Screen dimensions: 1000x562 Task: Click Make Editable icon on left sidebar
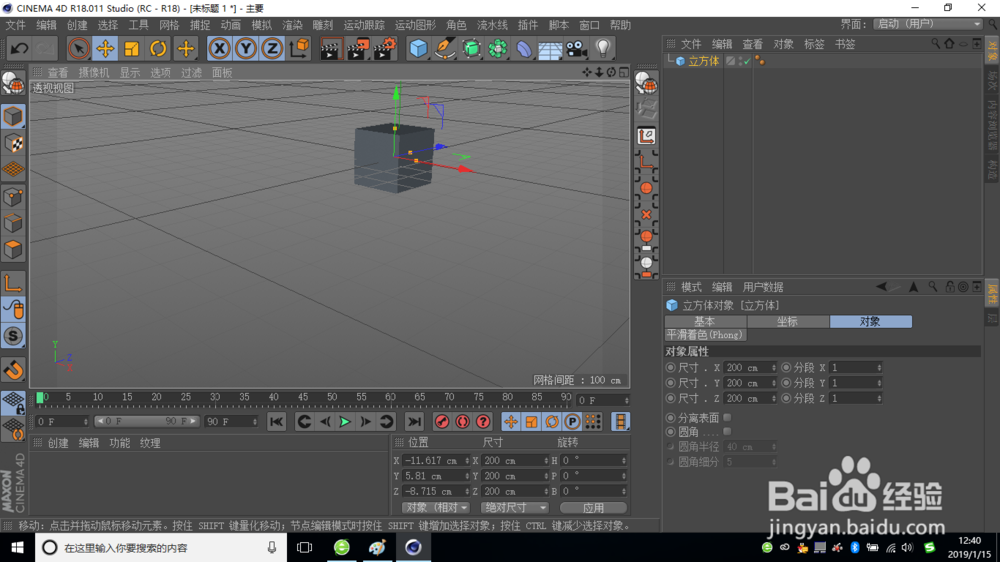coord(13,84)
